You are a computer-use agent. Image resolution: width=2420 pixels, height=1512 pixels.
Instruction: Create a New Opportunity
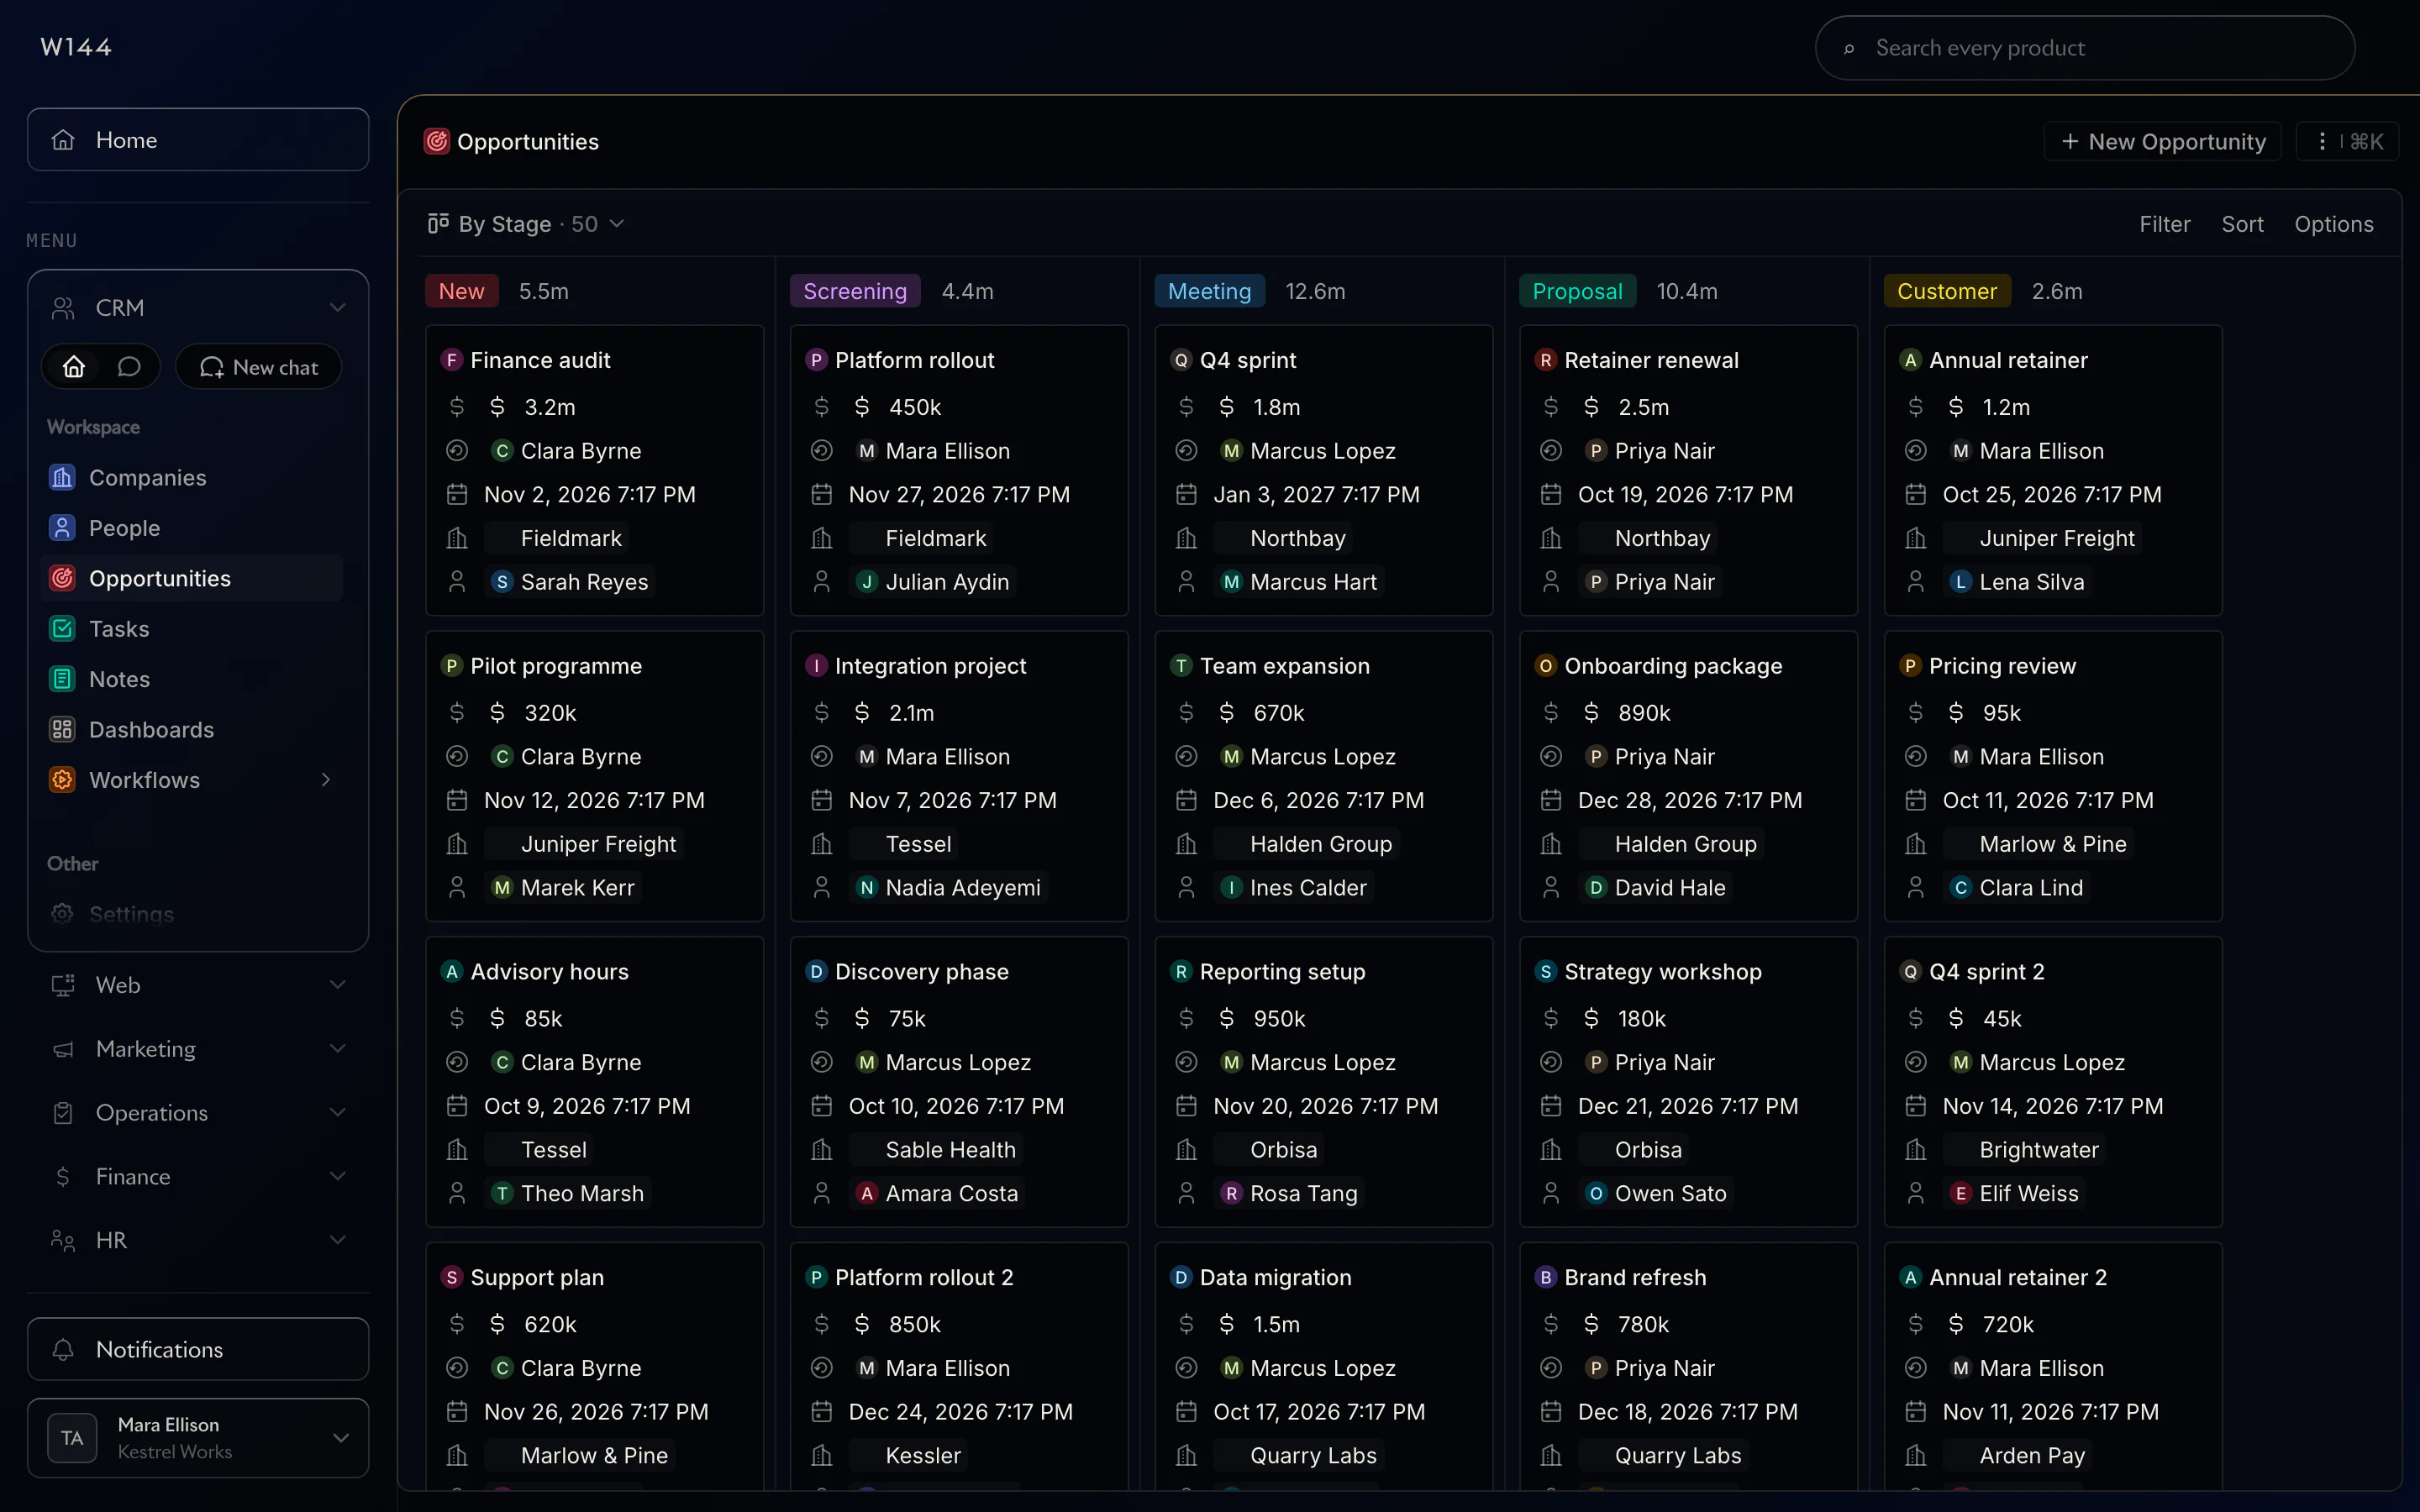coord(2163,142)
